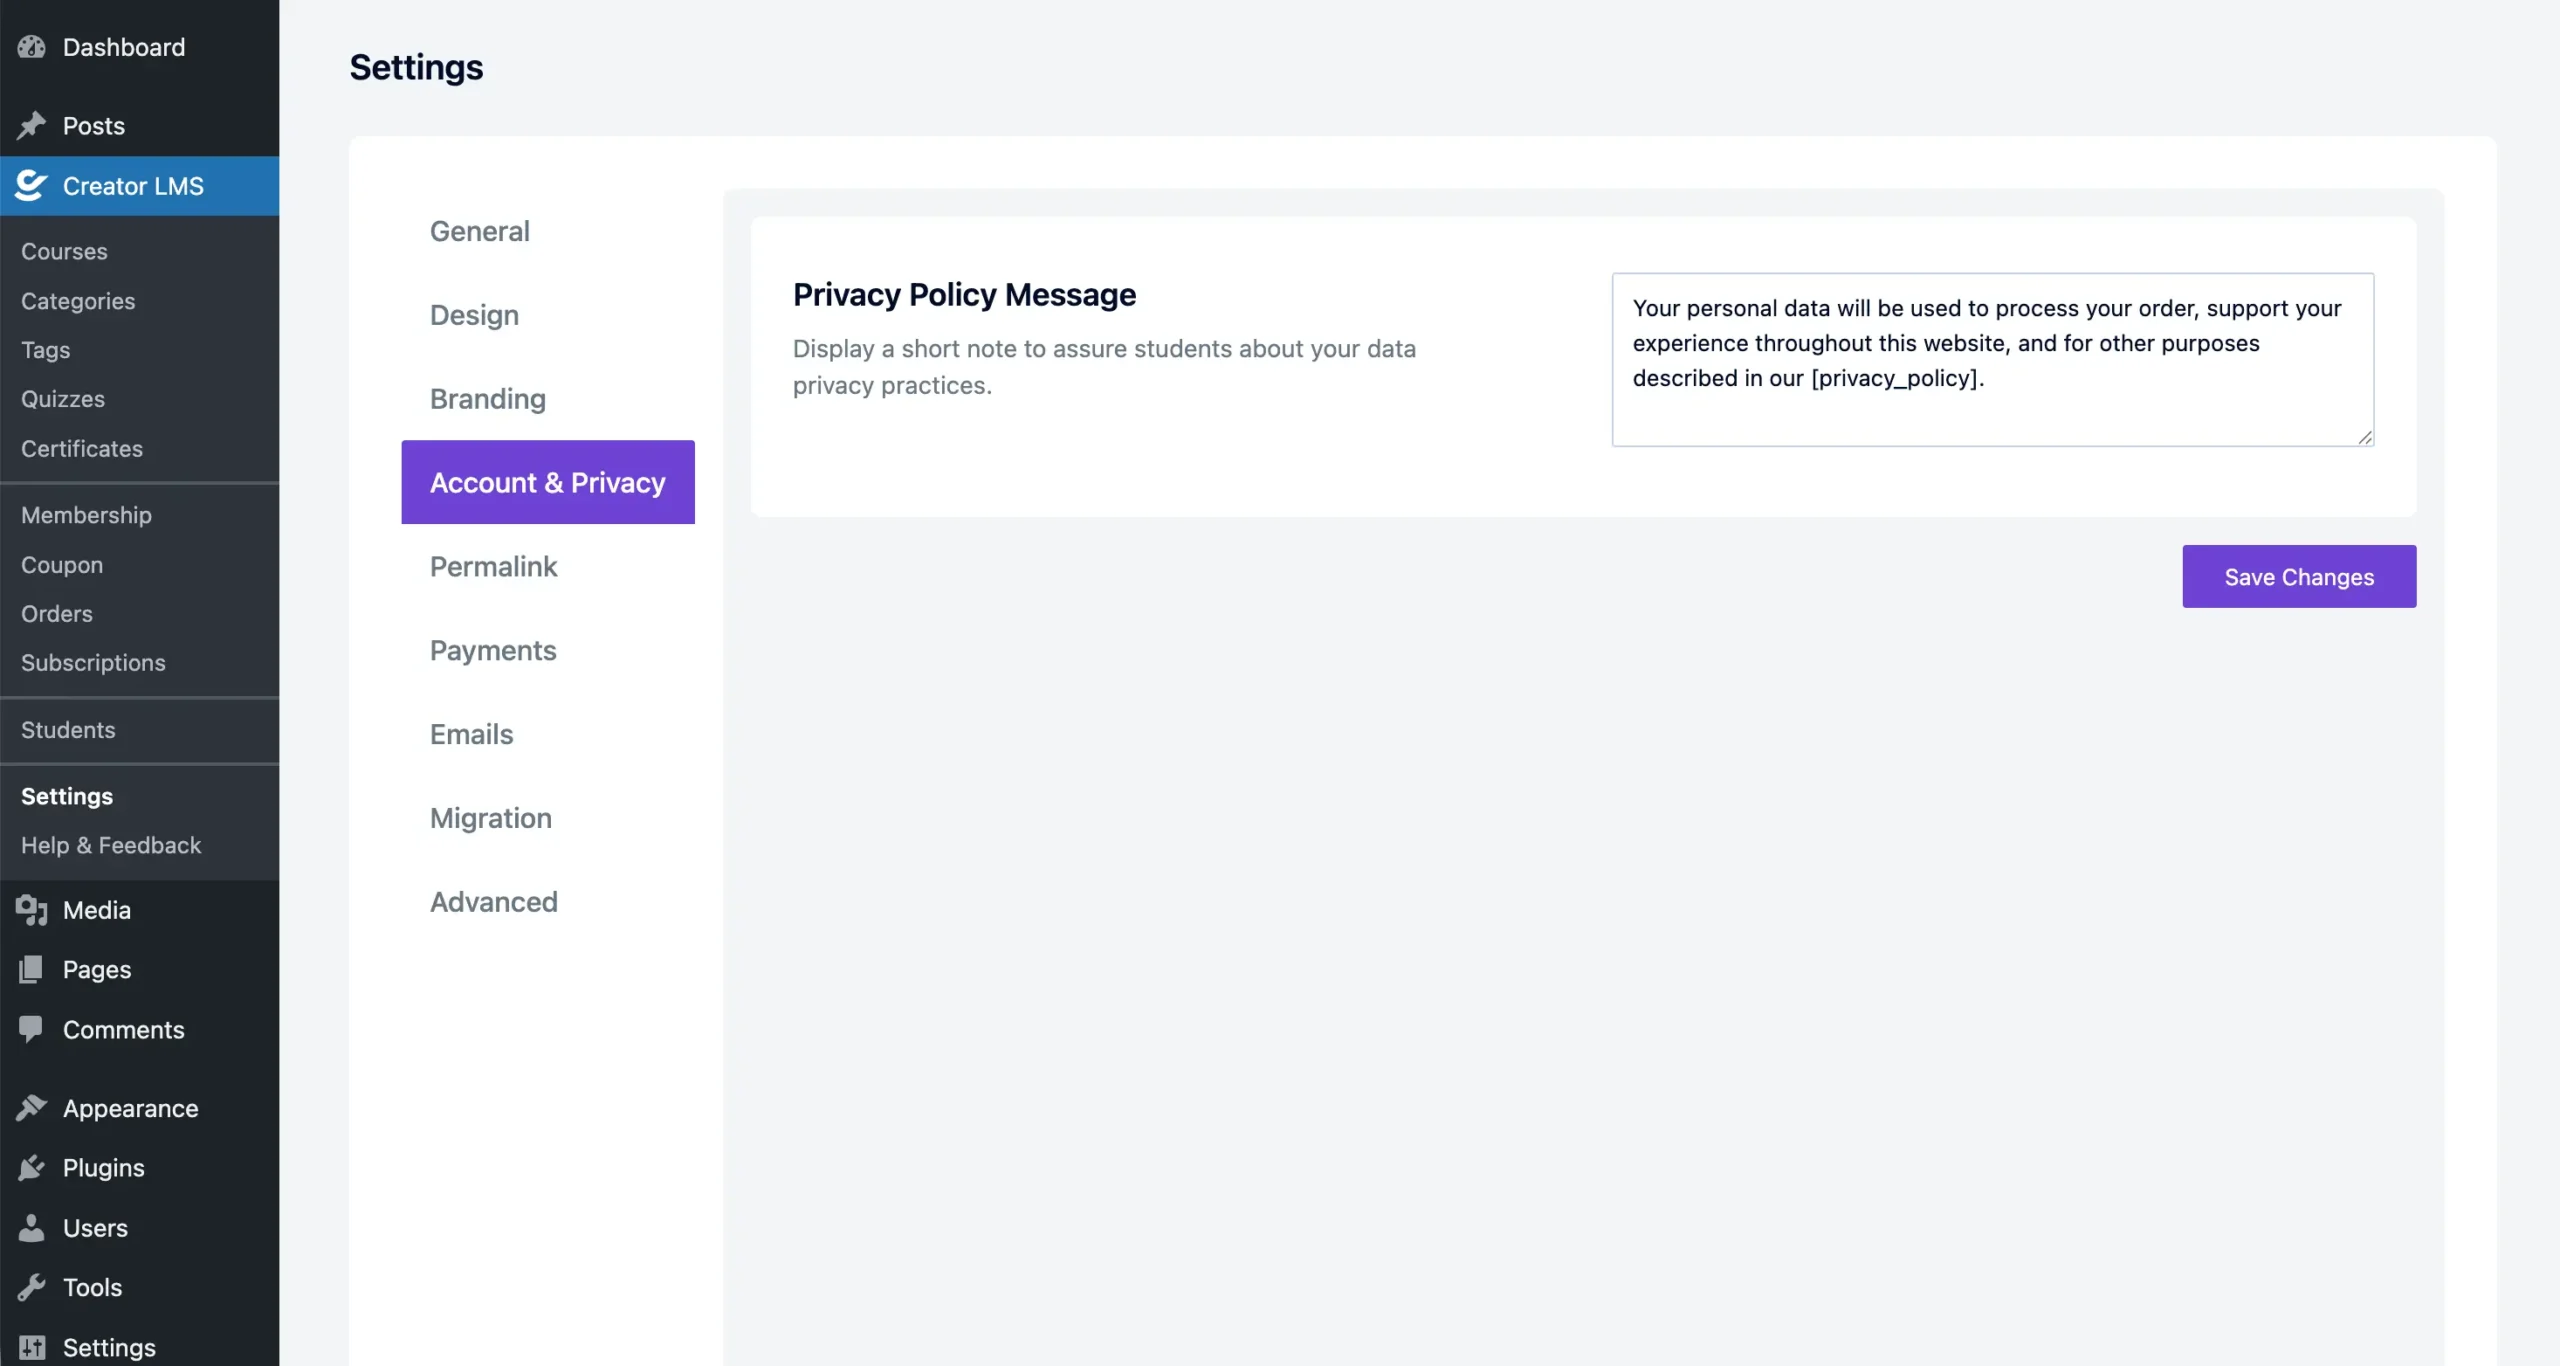Click the Save Changes button
This screenshot has height=1366, width=2560.
pyautogui.click(x=2298, y=576)
